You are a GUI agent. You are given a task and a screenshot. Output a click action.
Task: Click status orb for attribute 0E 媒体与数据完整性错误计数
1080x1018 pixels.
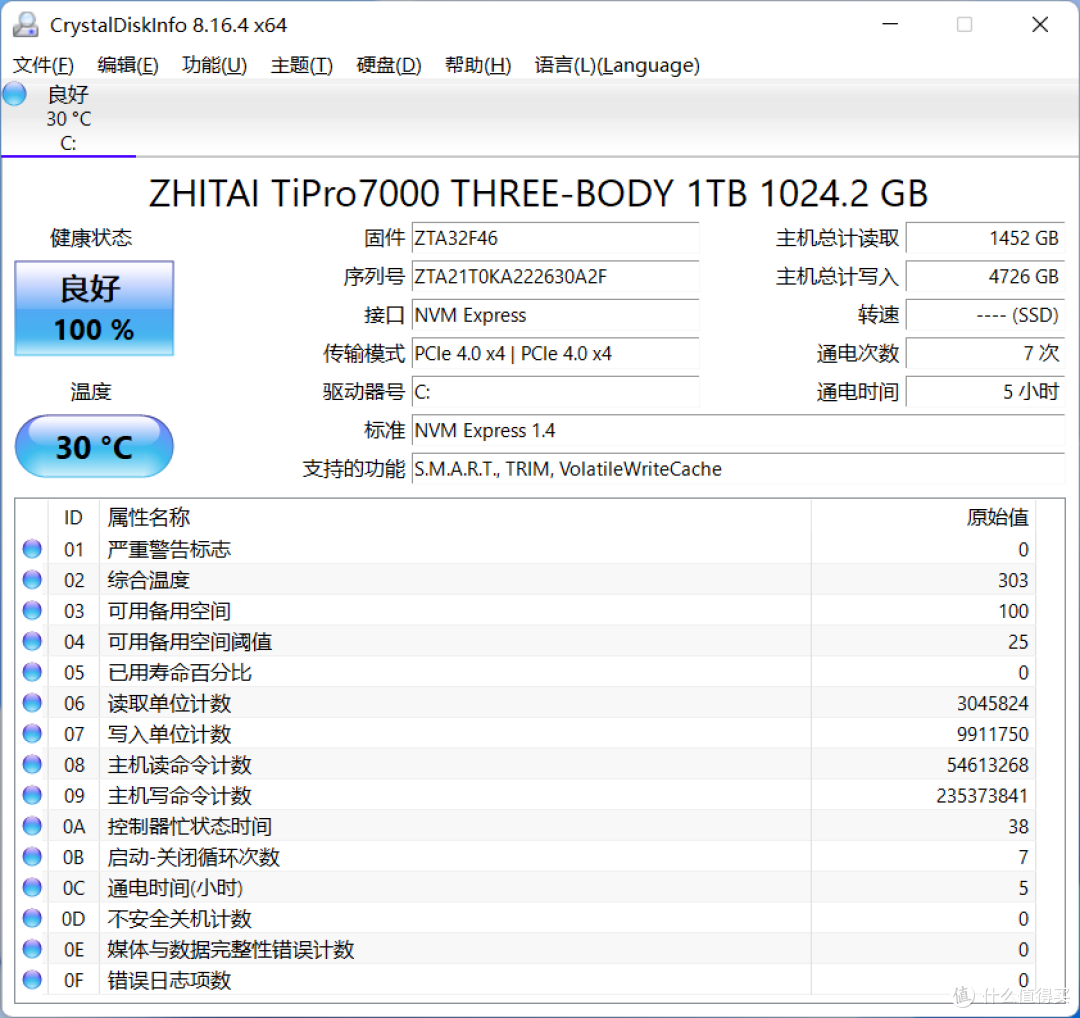point(32,949)
